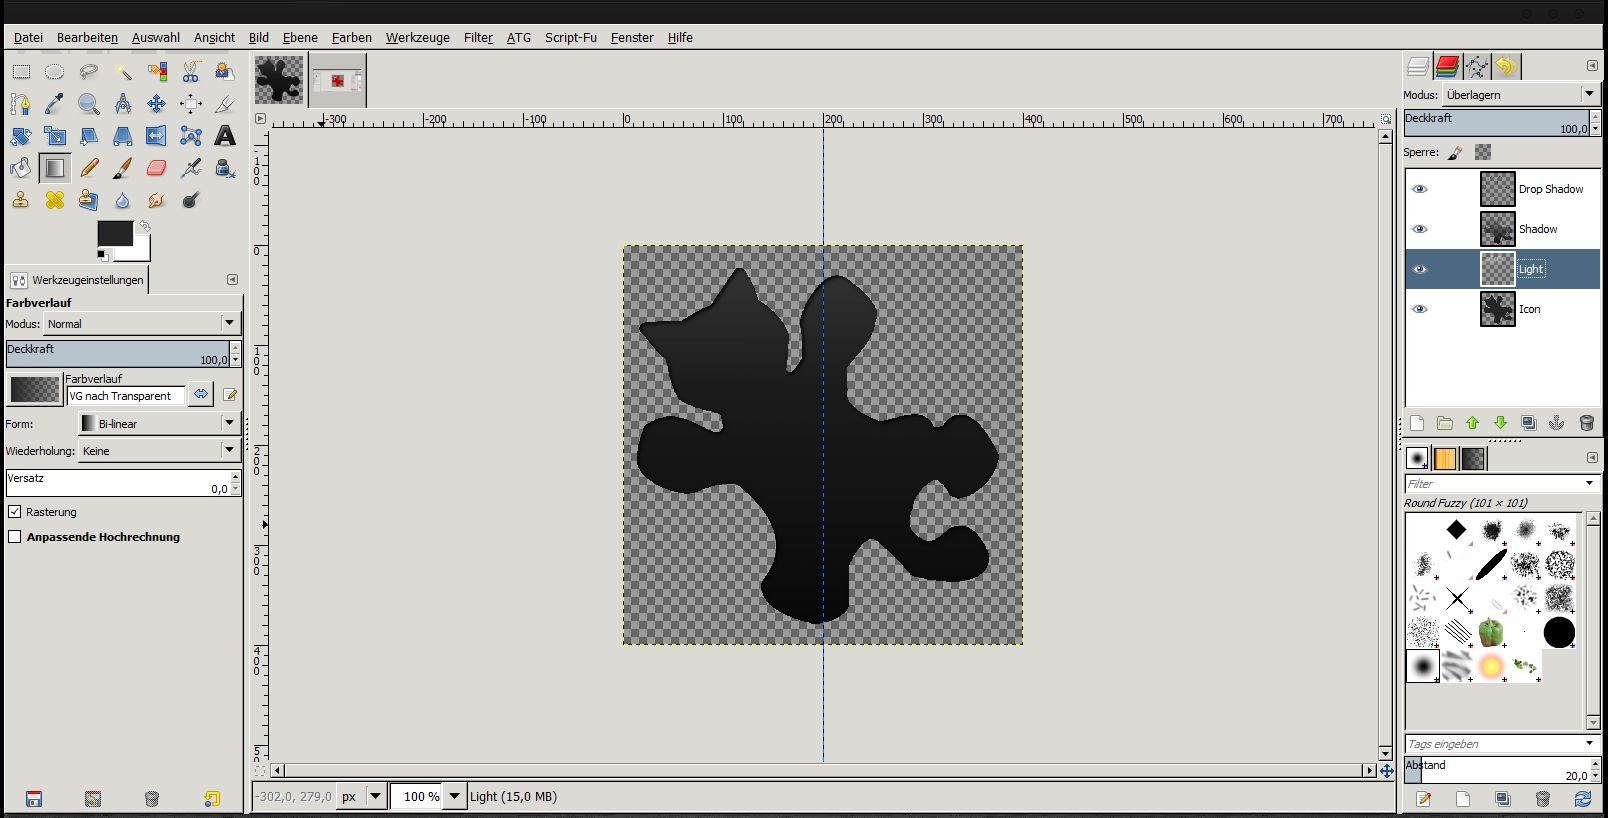Select the Move tool

(x=157, y=104)
